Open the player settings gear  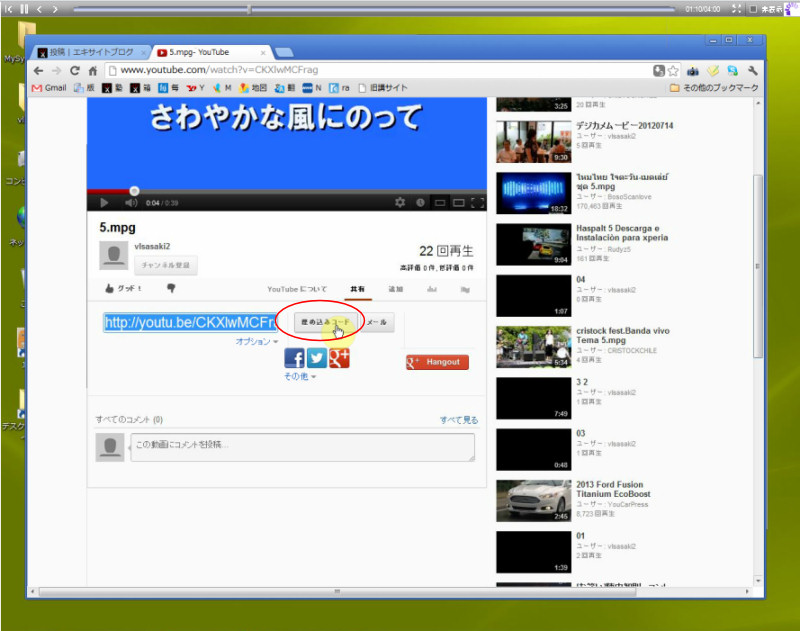[400, 203]
